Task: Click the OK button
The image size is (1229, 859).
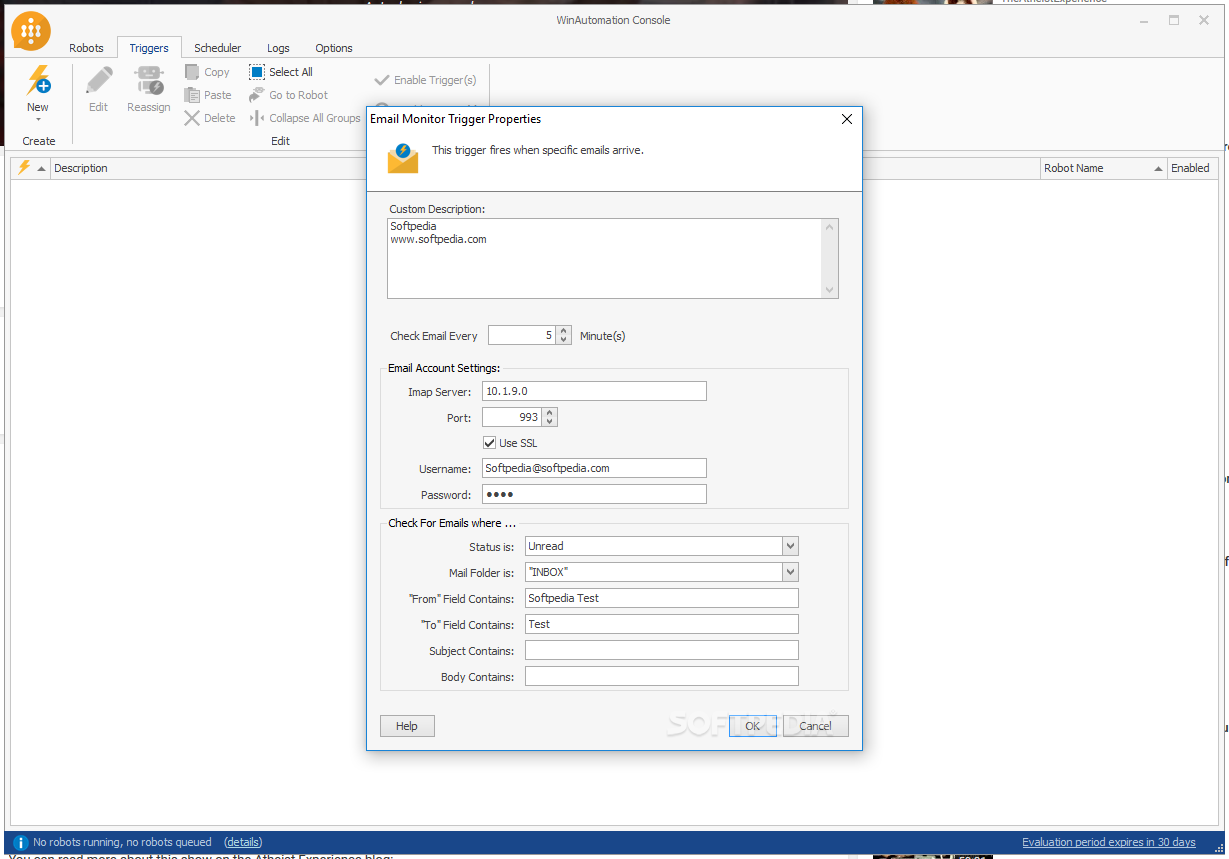Action: (752, 726)
